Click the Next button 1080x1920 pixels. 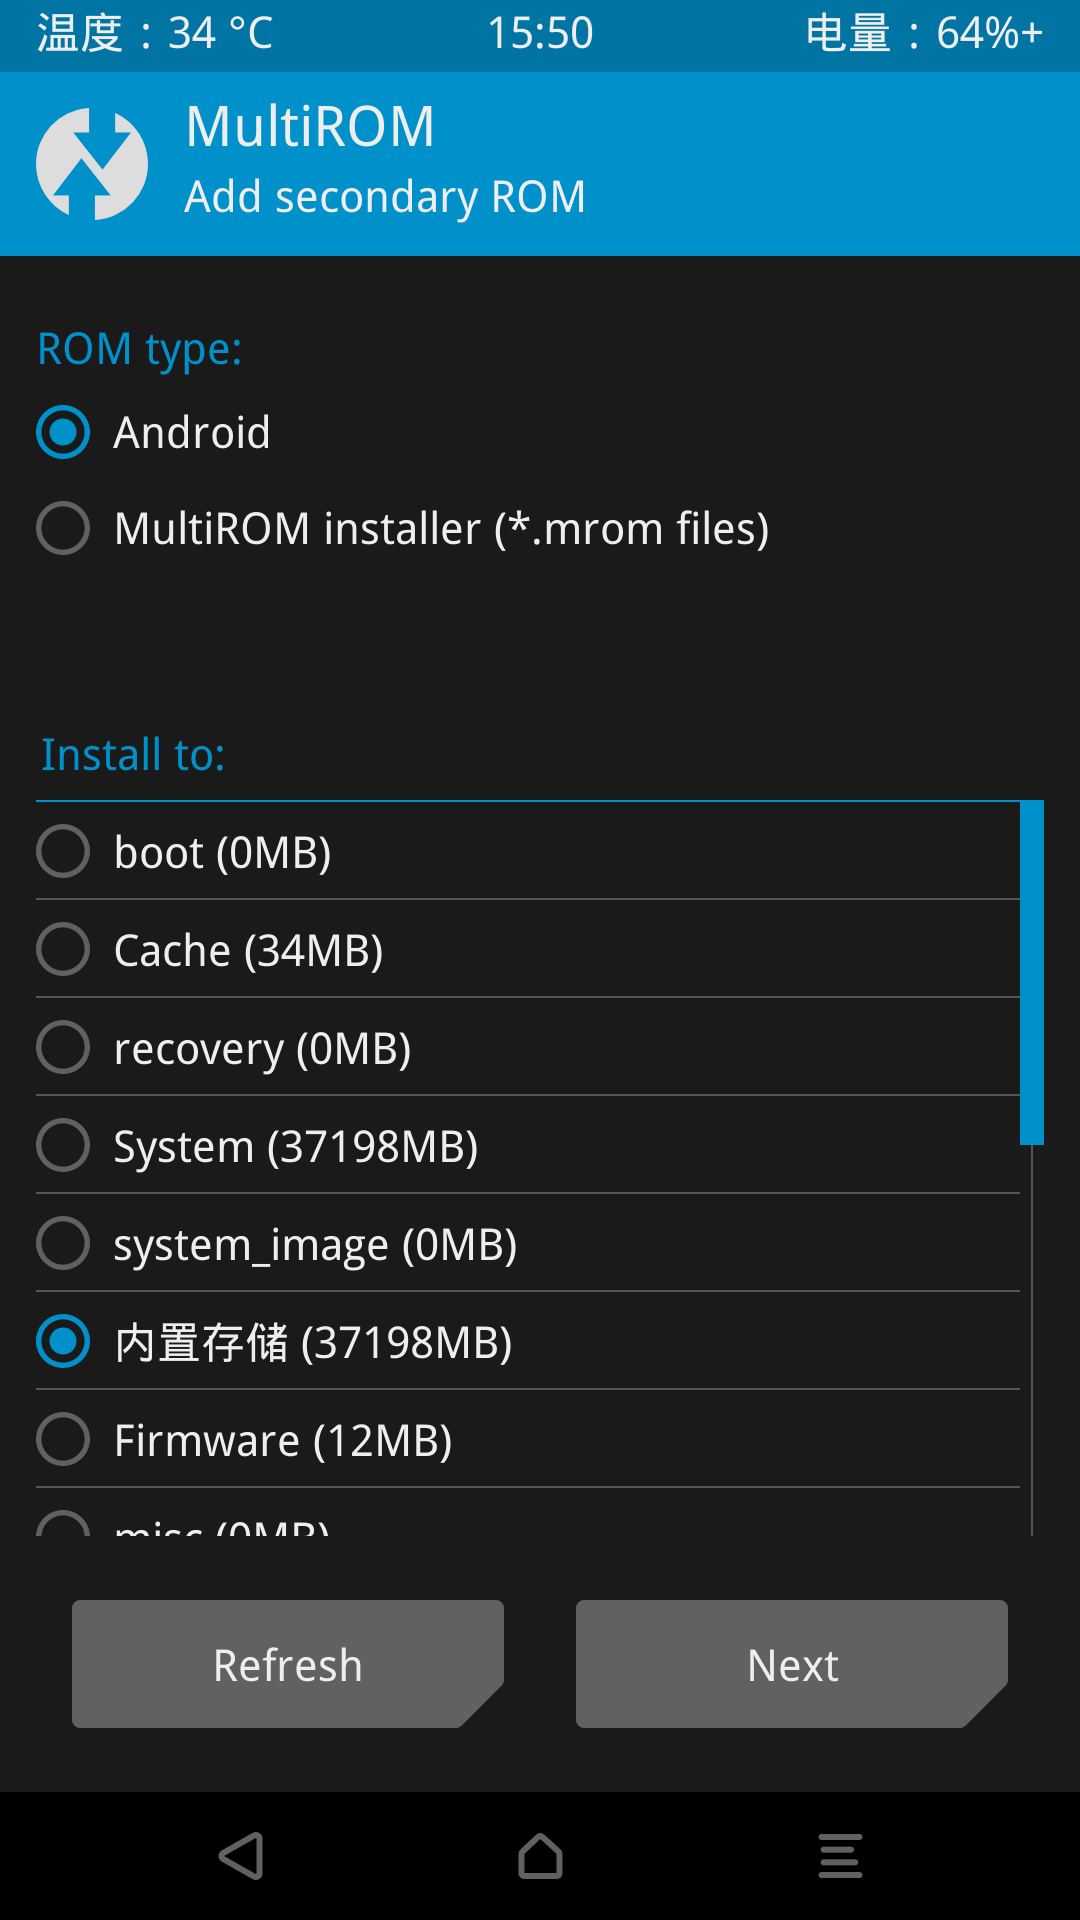pos(792,1664)
